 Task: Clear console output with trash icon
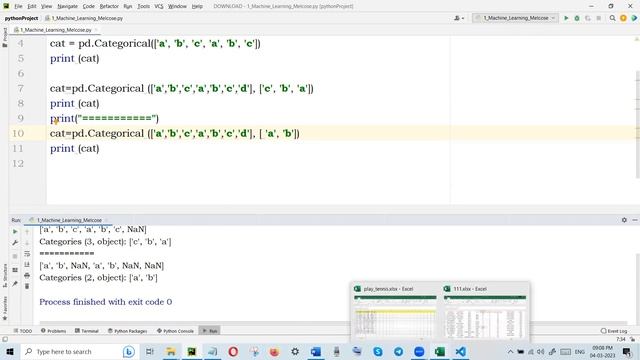click(x=27, y=287)
